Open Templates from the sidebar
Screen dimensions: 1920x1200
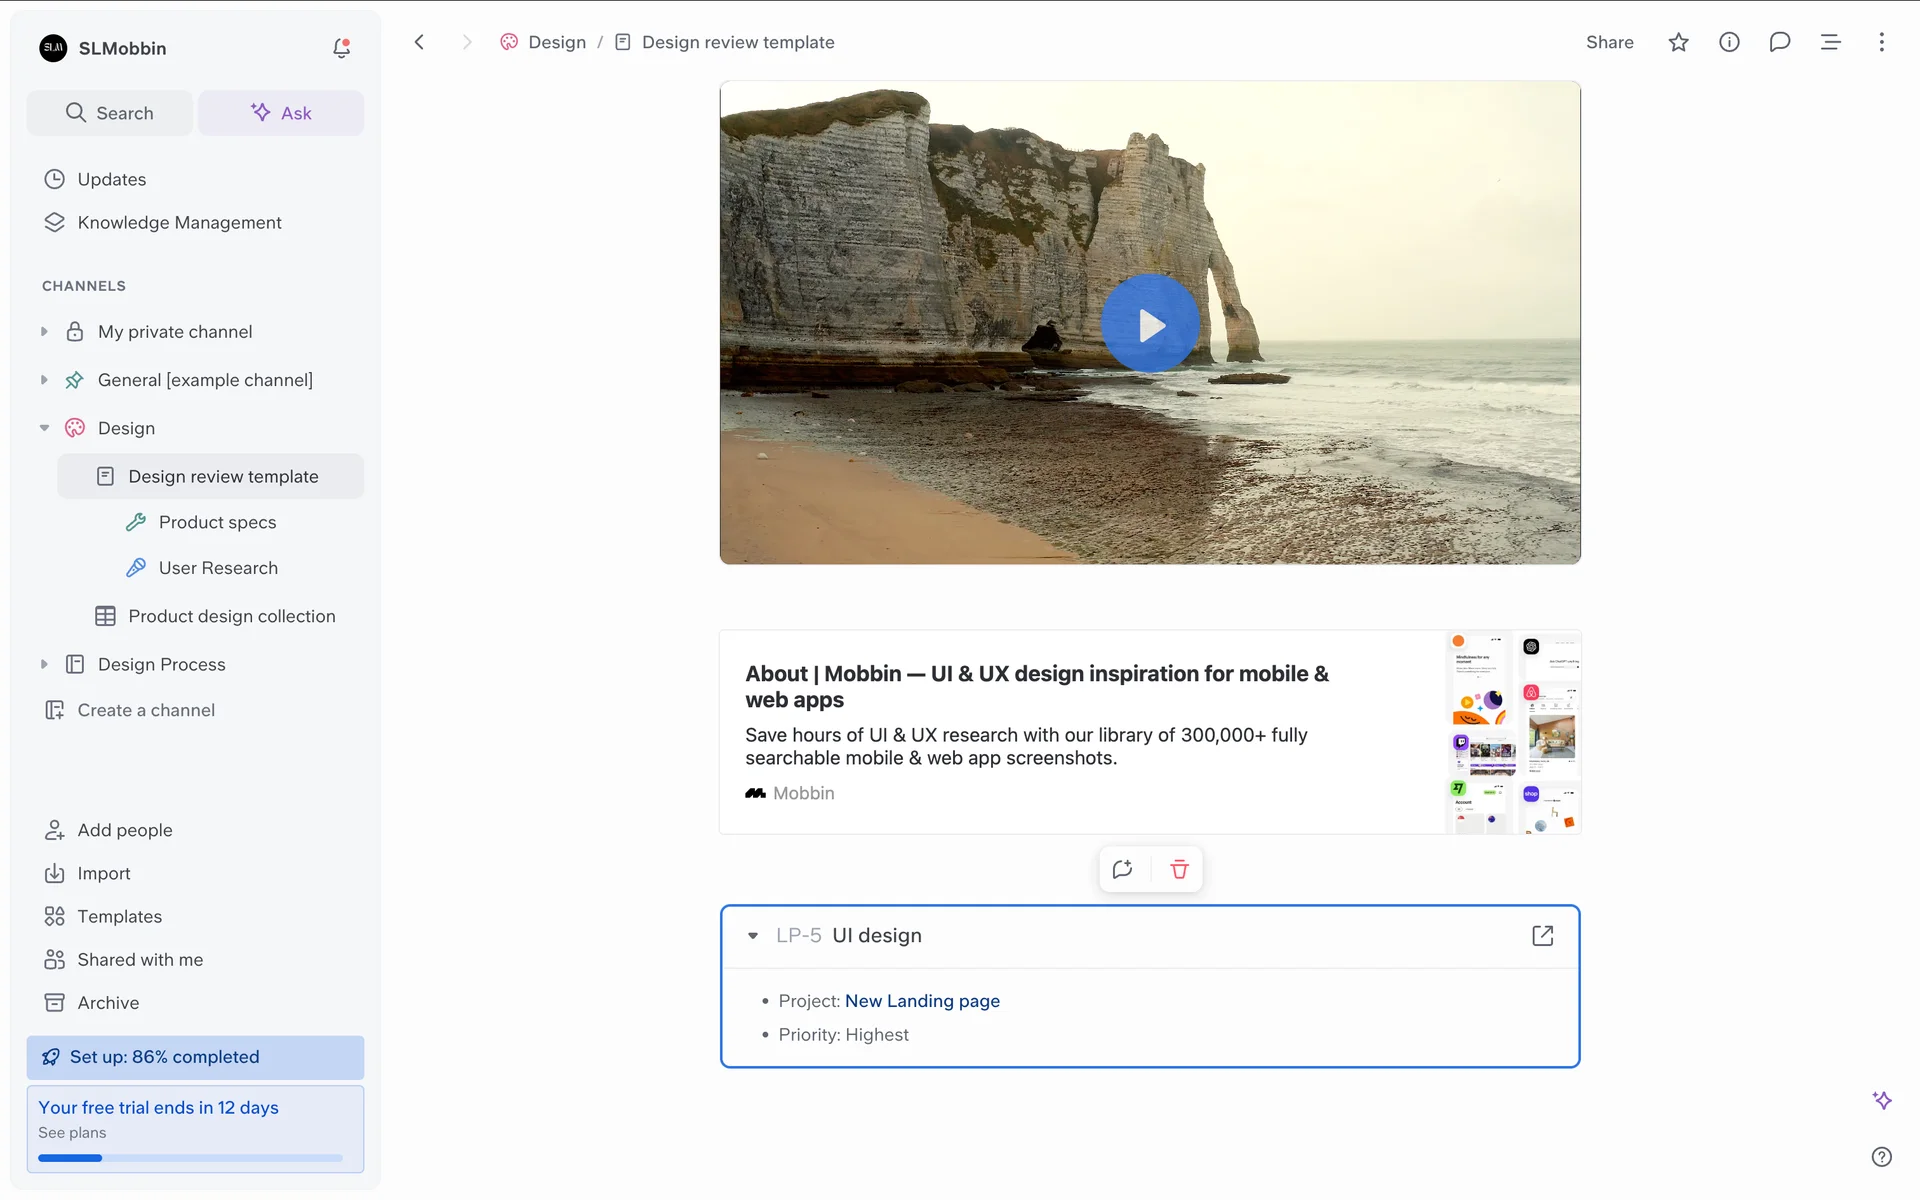(x=119, y=916)
